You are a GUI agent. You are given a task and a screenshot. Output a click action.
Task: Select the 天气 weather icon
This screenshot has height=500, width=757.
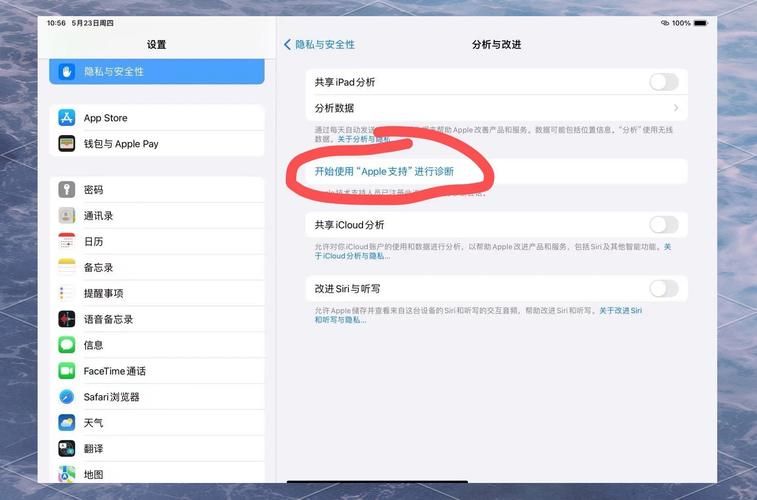tap(67, 423)
